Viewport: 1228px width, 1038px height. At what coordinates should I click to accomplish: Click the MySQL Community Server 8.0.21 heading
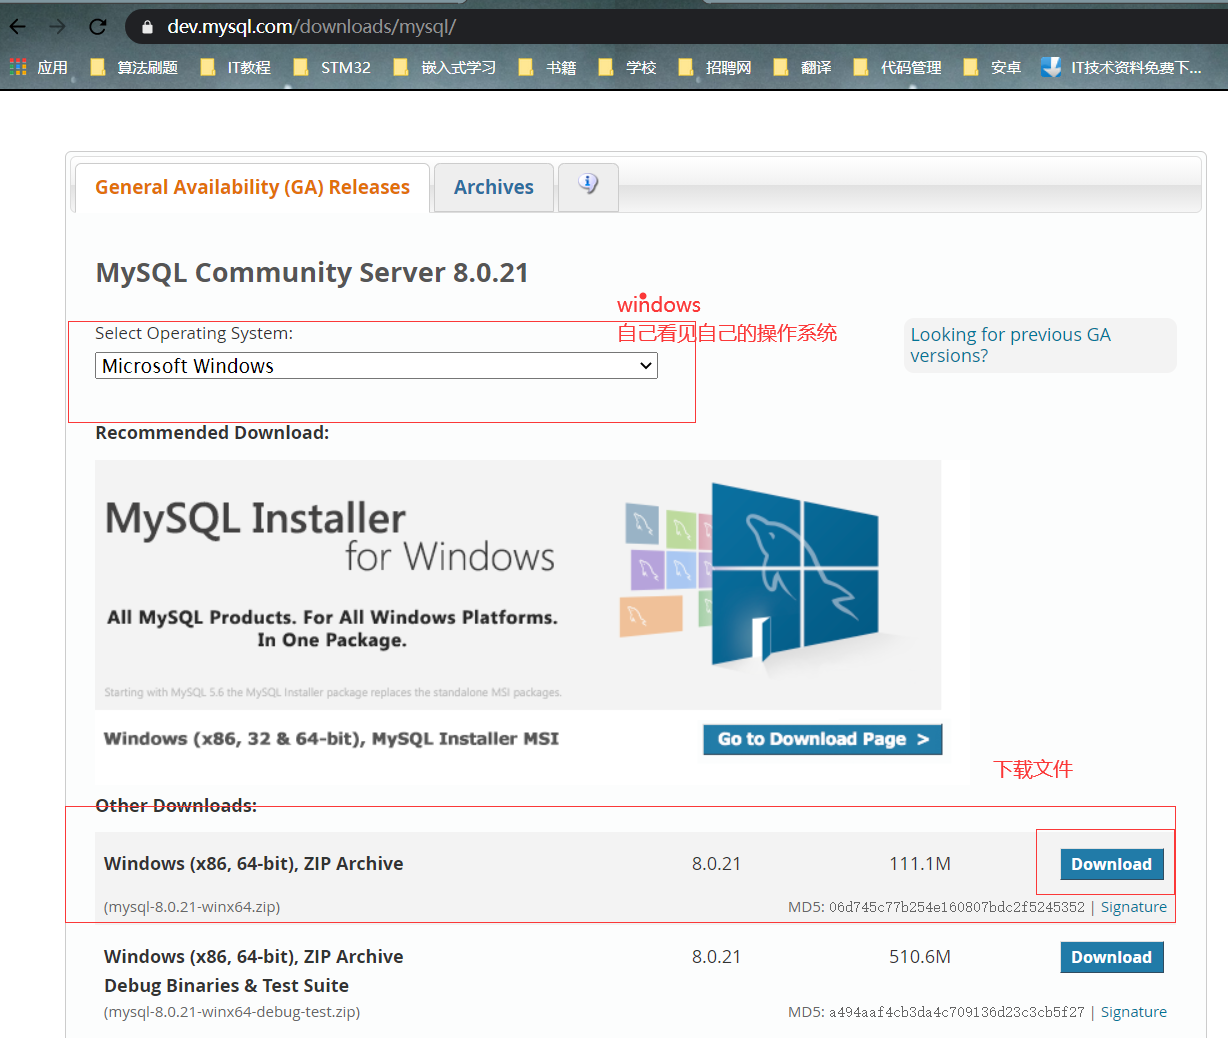tap(312, 273)
